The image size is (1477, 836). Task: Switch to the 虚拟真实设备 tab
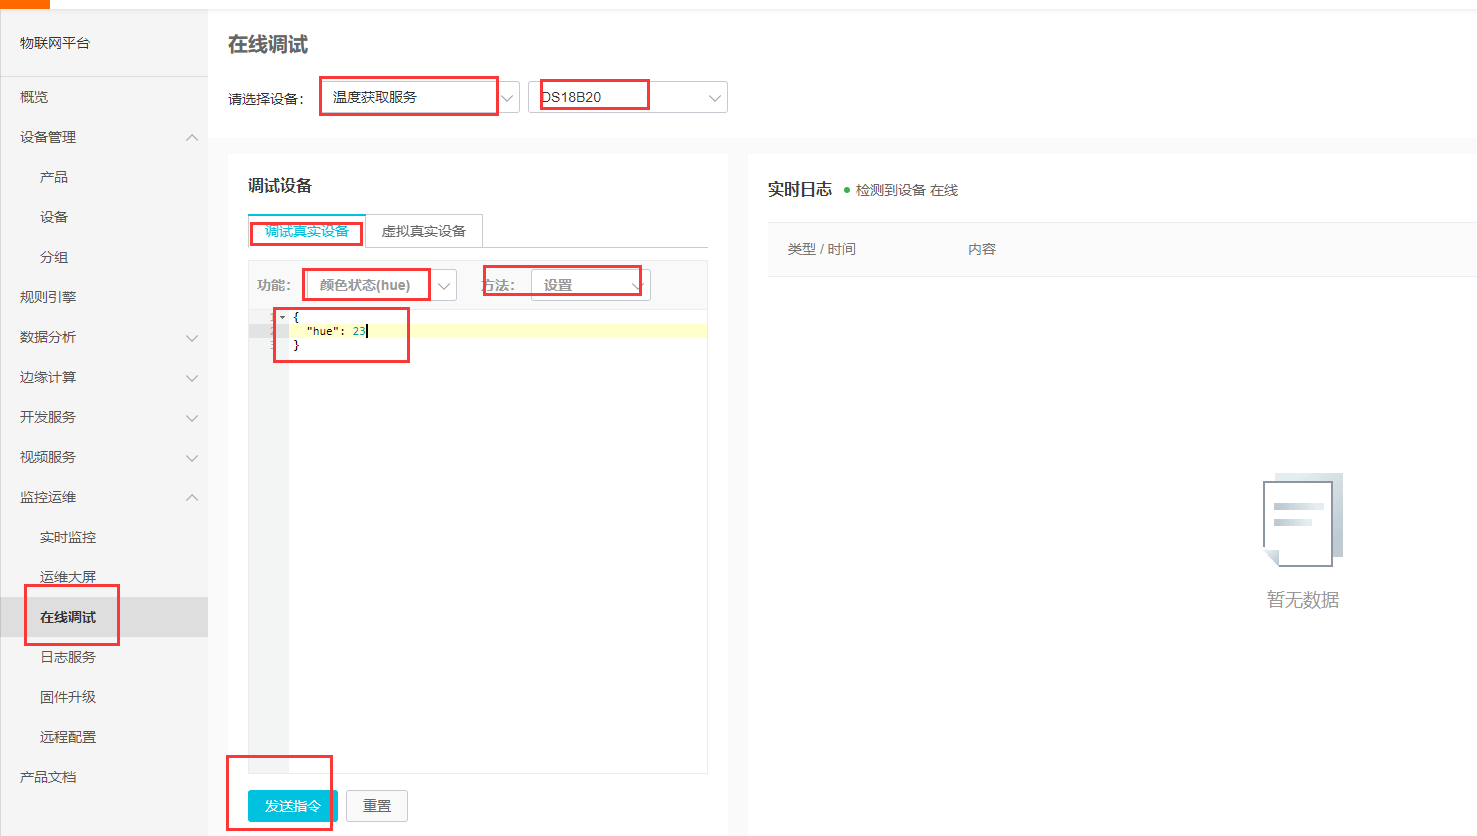point(424,231)
